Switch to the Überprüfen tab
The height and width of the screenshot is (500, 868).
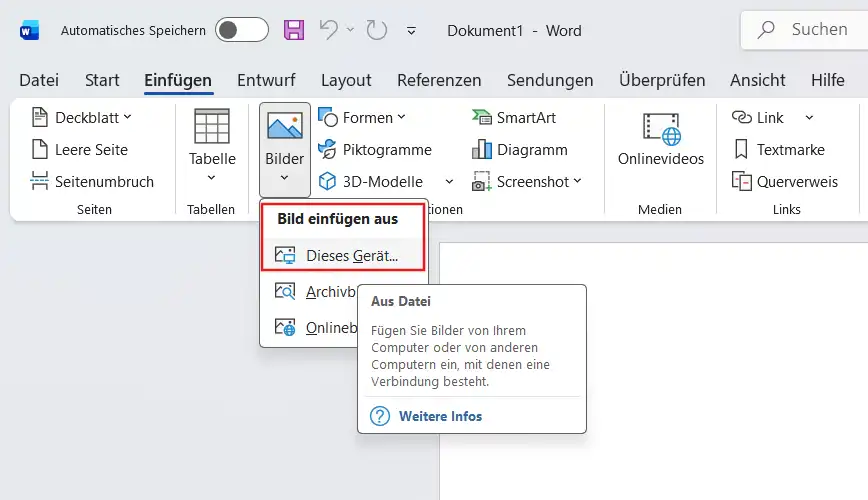point(662,80)
